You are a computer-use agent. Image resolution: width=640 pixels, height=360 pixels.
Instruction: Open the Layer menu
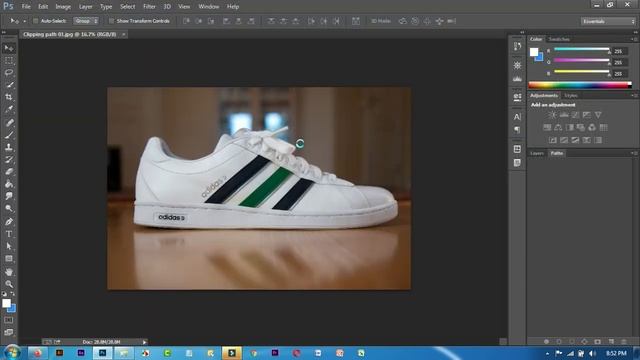pos(85,7)
